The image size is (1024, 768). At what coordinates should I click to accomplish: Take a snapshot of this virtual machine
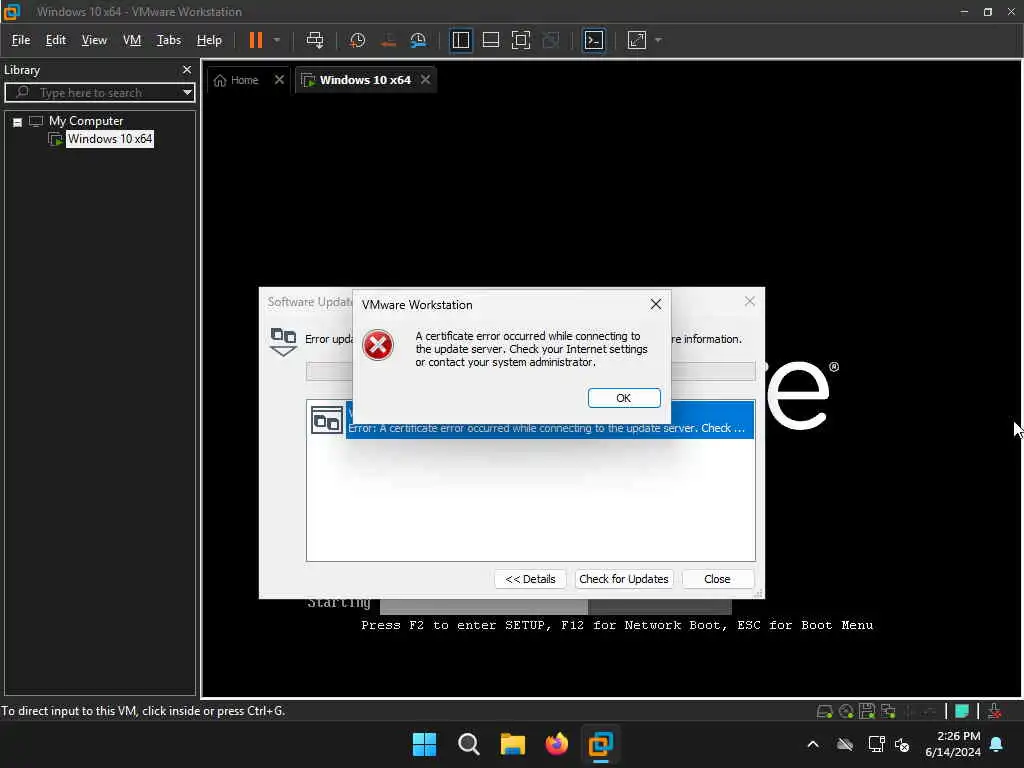coord(357,40)
